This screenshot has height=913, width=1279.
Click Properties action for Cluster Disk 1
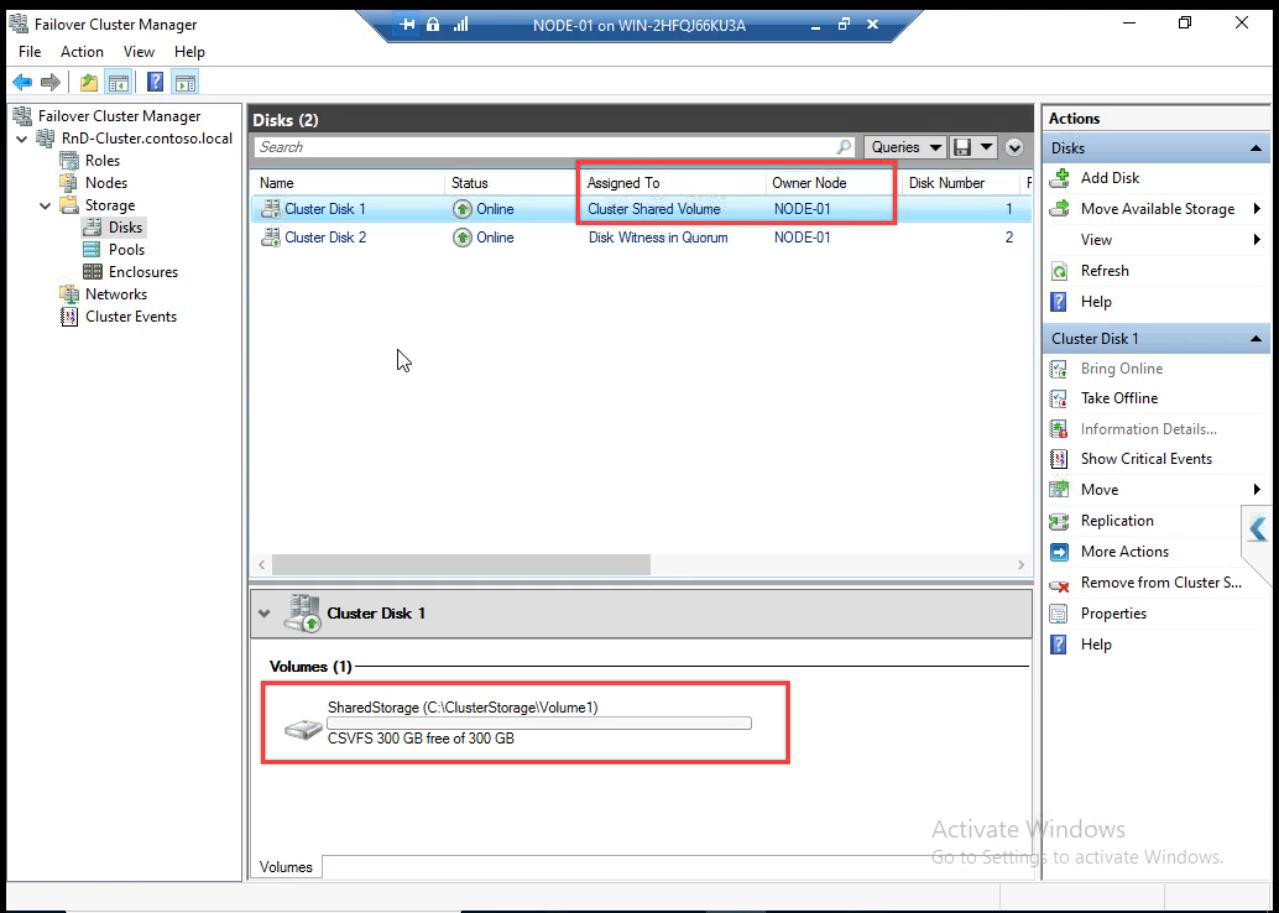click(x=1114, y=614)
